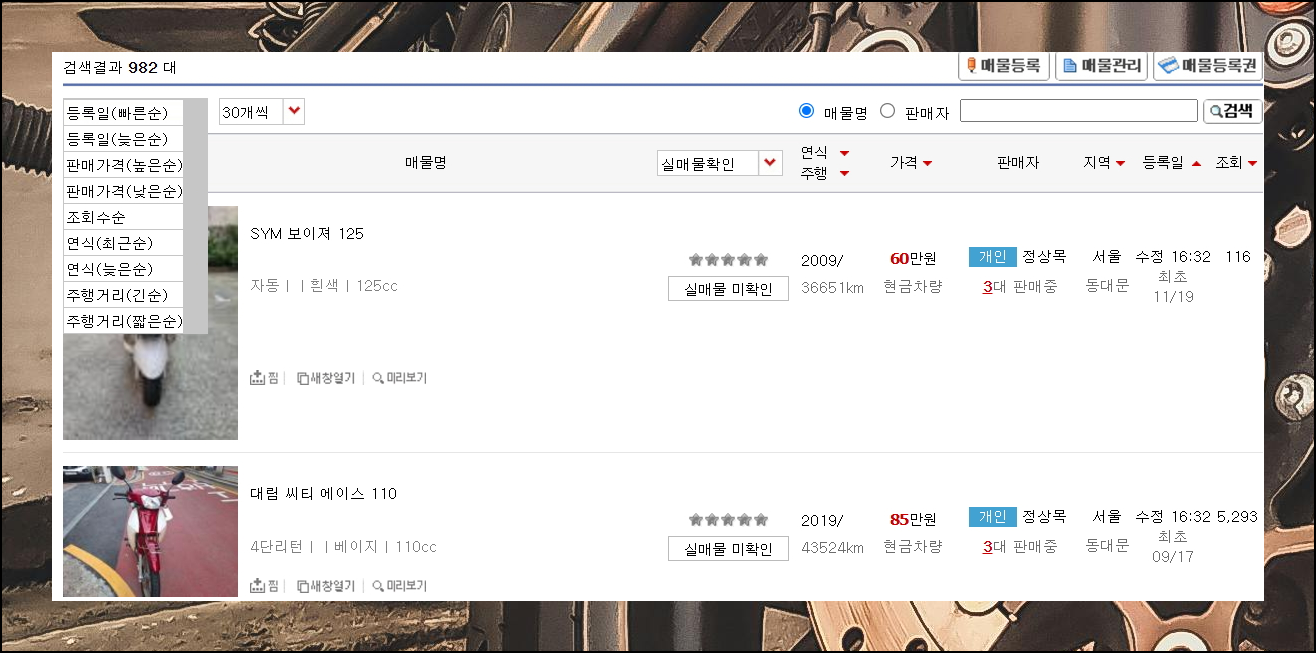Sort by 주행 arrow

pyautogui.click(x=844, y=174)
